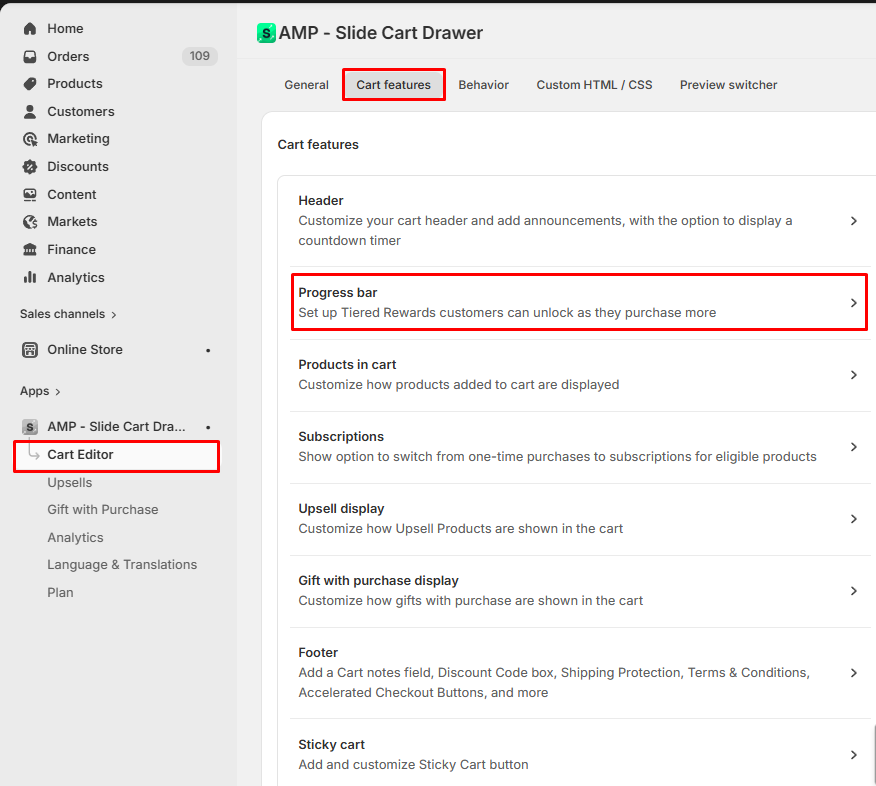Open Gift with Purchase submenu item
The height and width of the screenshot is (786, 876).
103,509
